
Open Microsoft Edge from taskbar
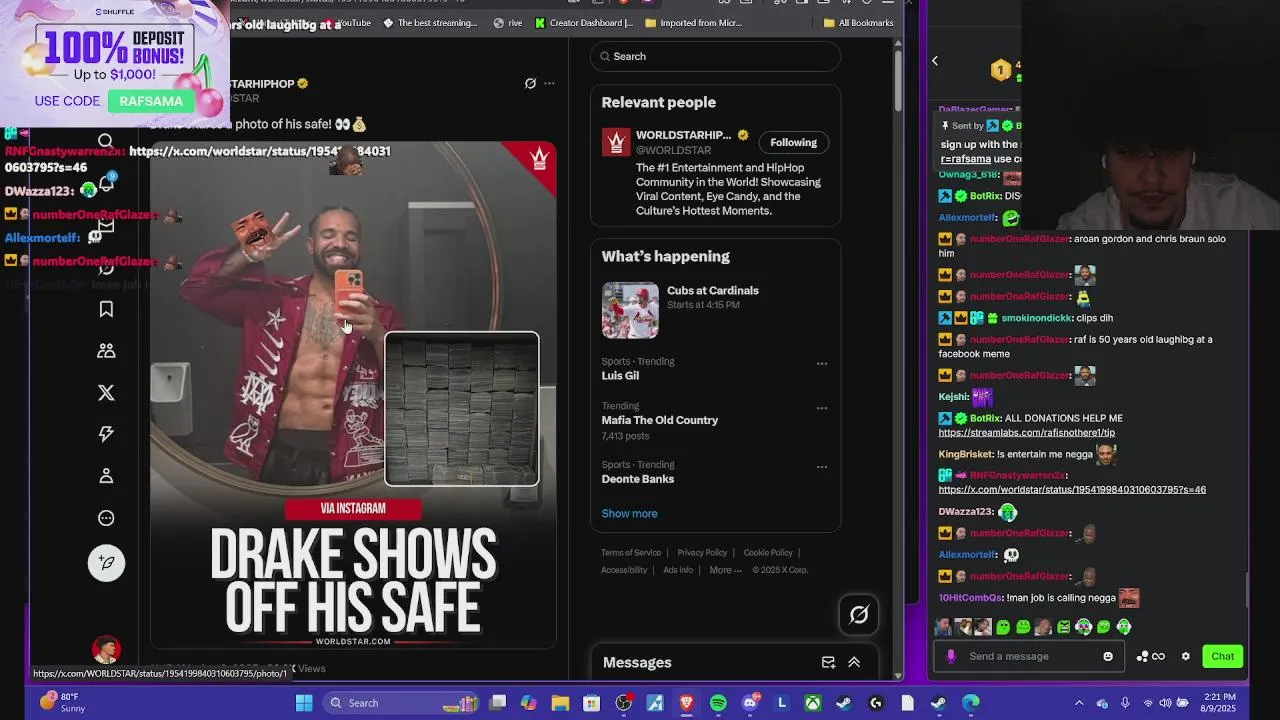[971, 703]
